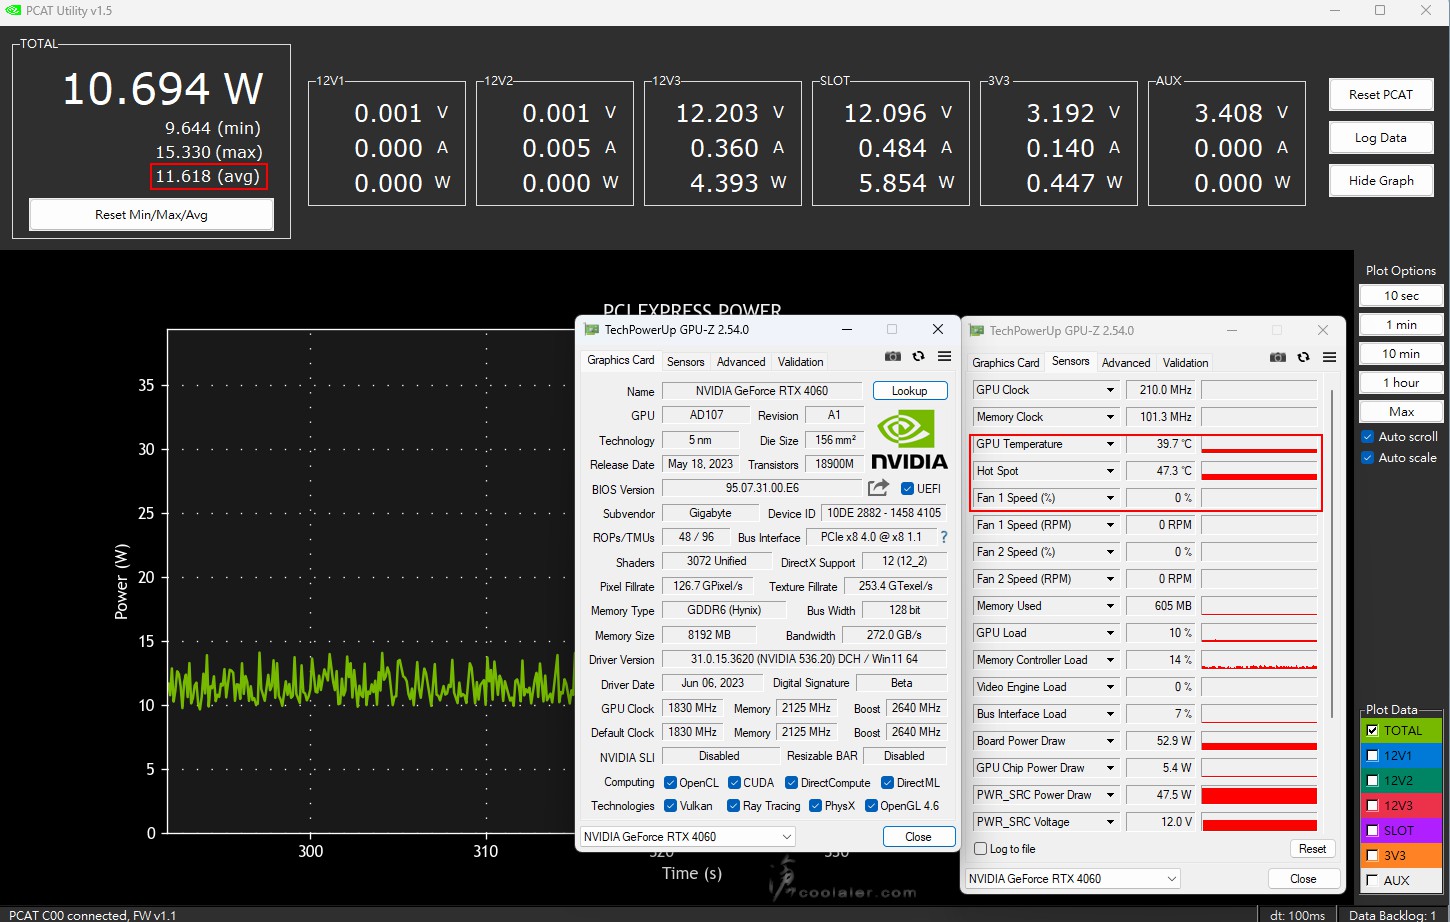Open hamburger menu in Sensors window

(1329, 357)
